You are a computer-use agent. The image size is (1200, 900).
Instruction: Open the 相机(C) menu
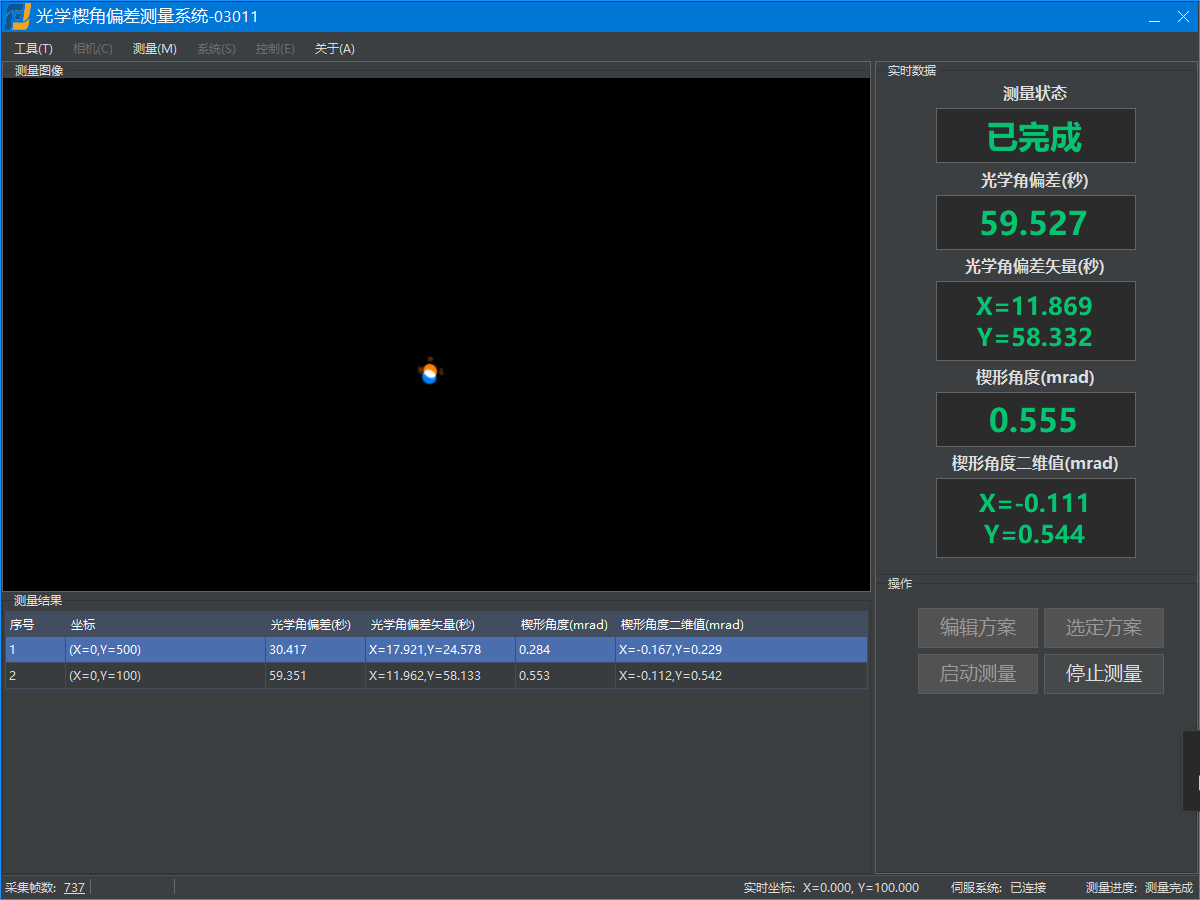tap(93, 49)
